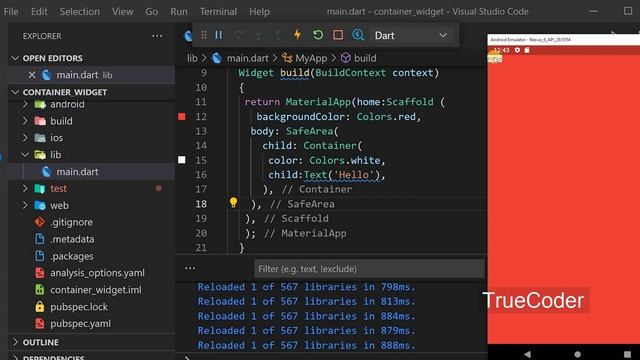Open Dart debug session dropdown
This screenshot has width=640, height=360.
pyautogui.click(x=411, y=36)
